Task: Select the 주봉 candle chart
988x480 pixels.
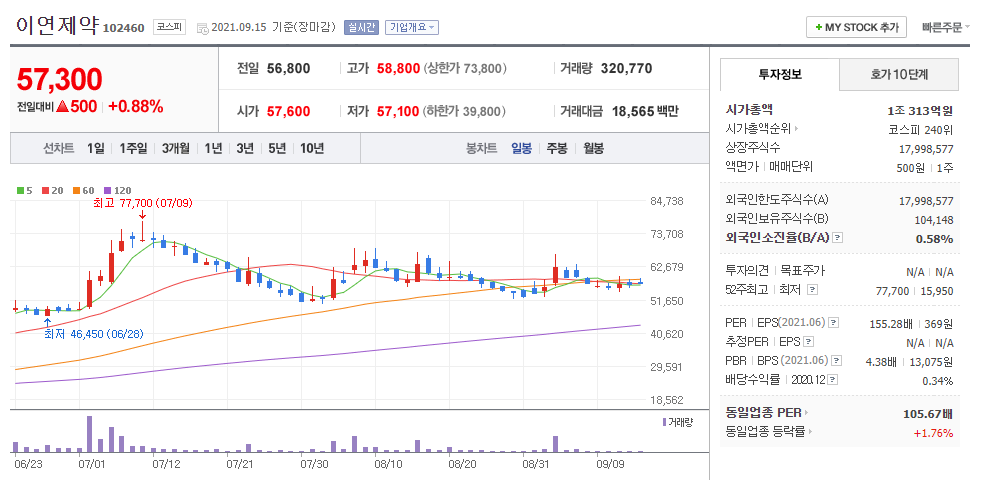Action: [x=557, y=149]
